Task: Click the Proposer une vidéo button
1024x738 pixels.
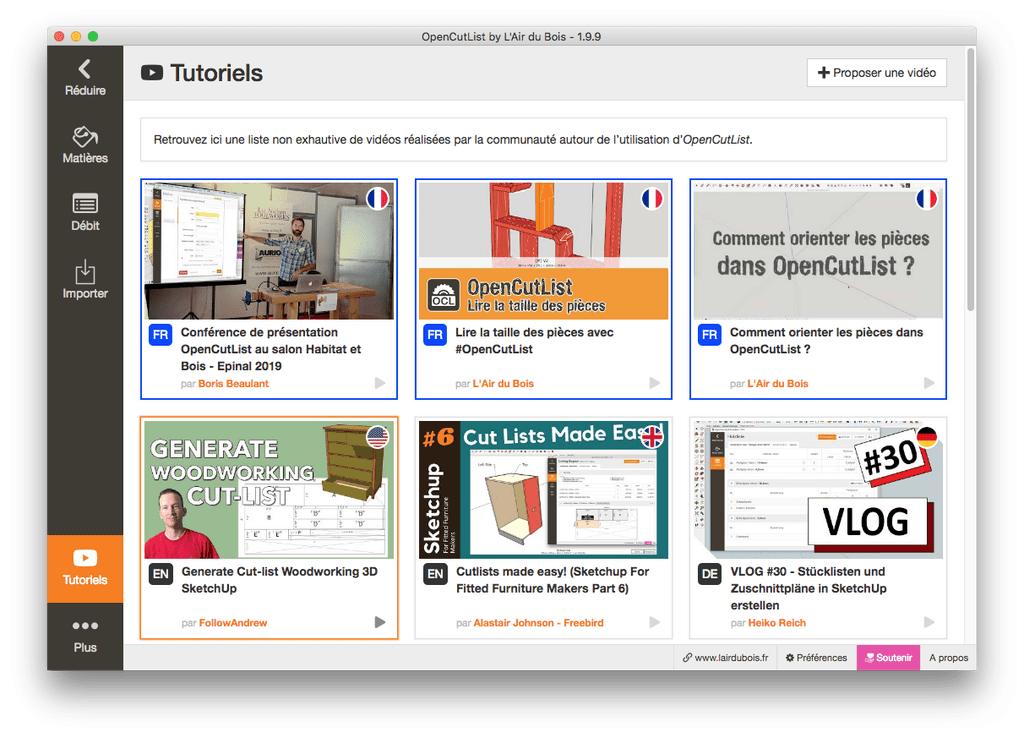Action: [876, 72]
